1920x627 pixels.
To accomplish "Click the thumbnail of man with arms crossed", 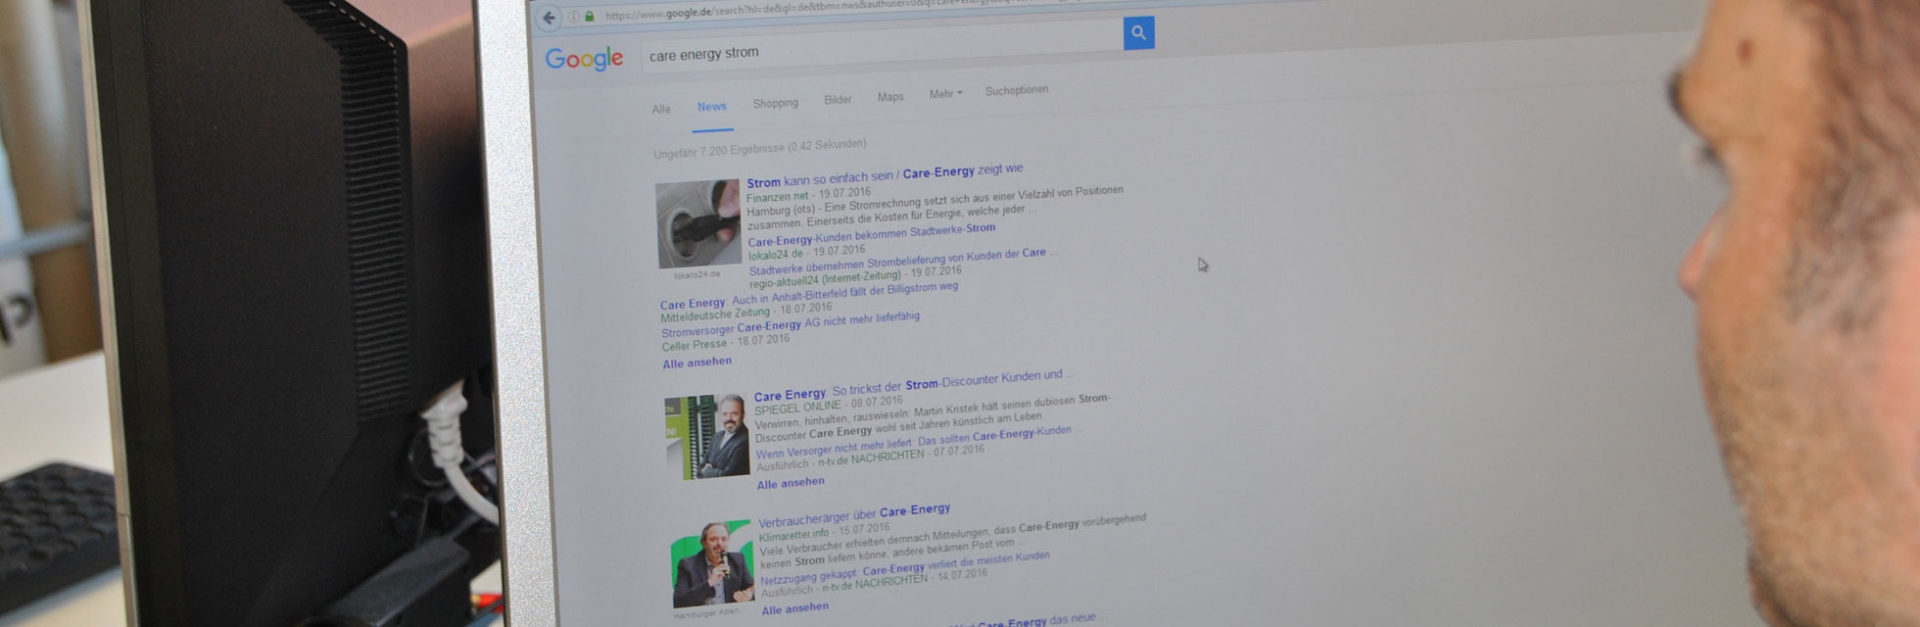I will tap(707, 437).
